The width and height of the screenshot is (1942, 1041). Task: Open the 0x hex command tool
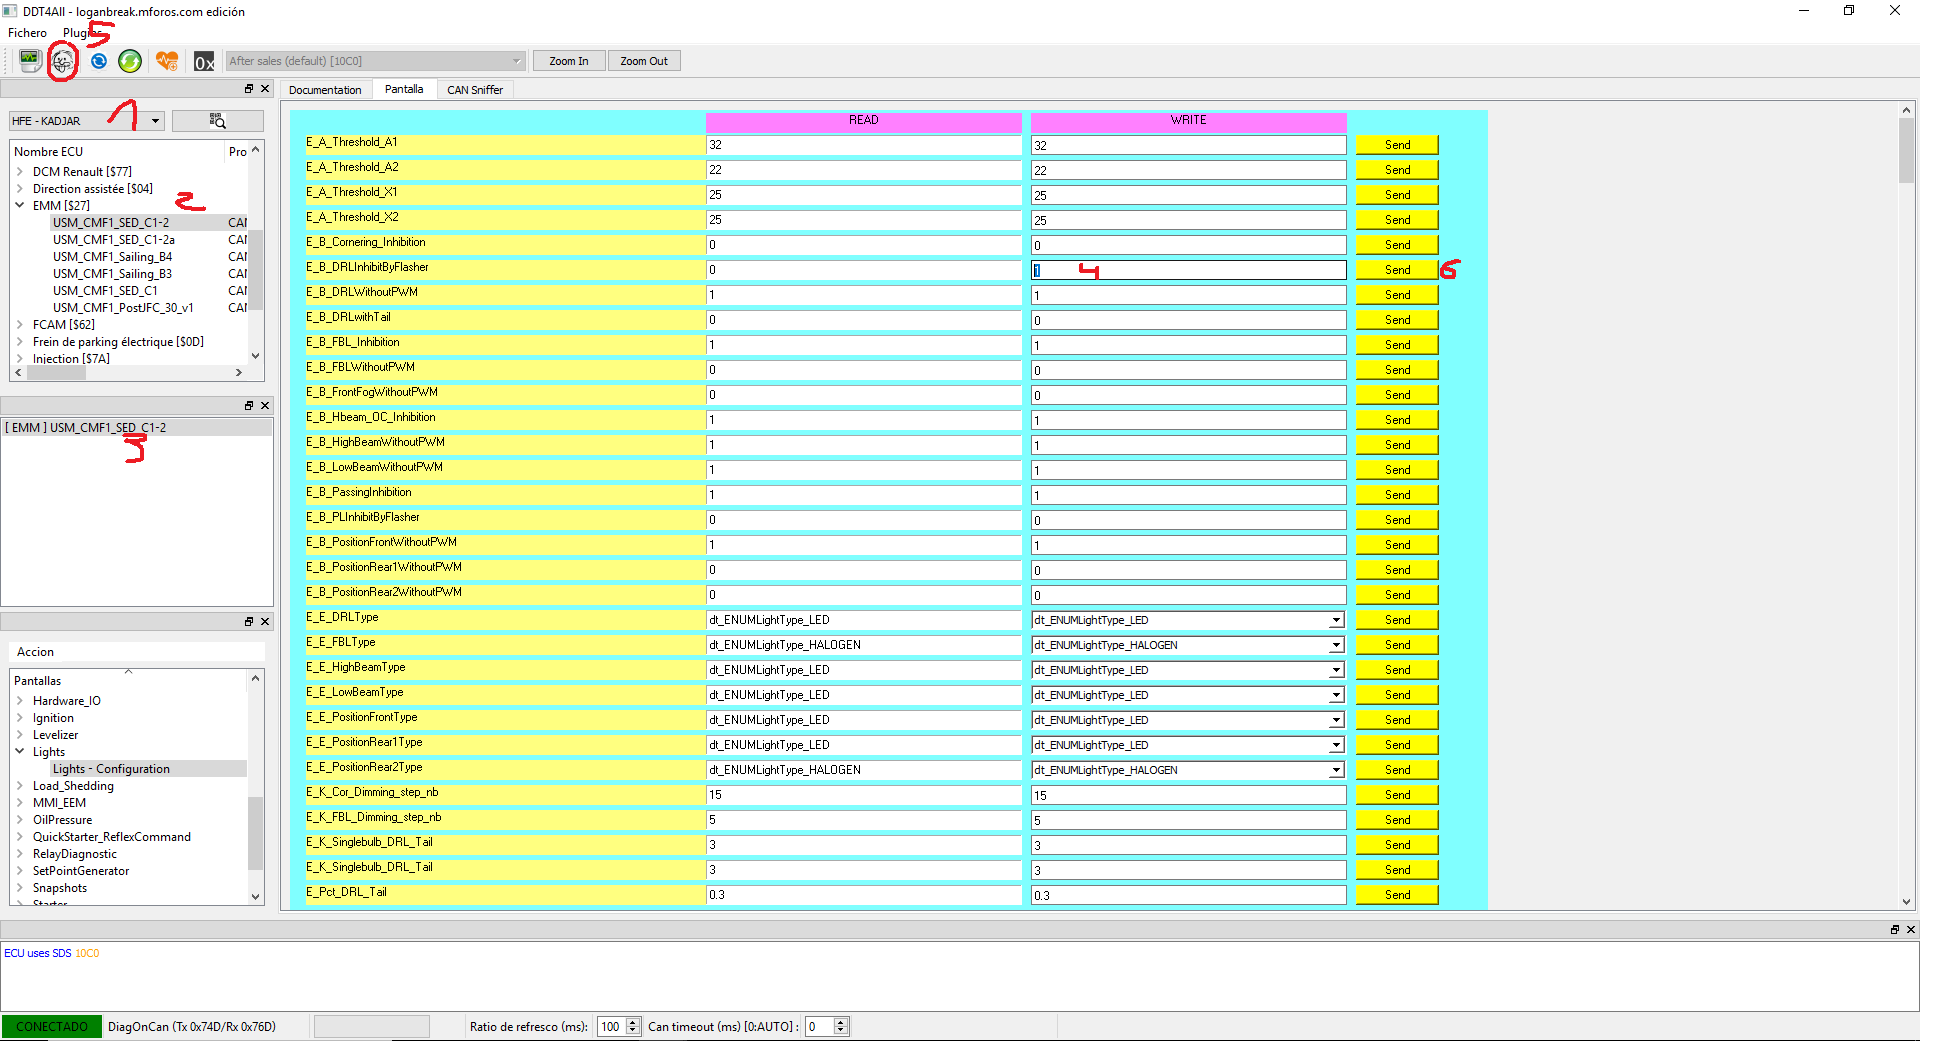click(204, 61)
